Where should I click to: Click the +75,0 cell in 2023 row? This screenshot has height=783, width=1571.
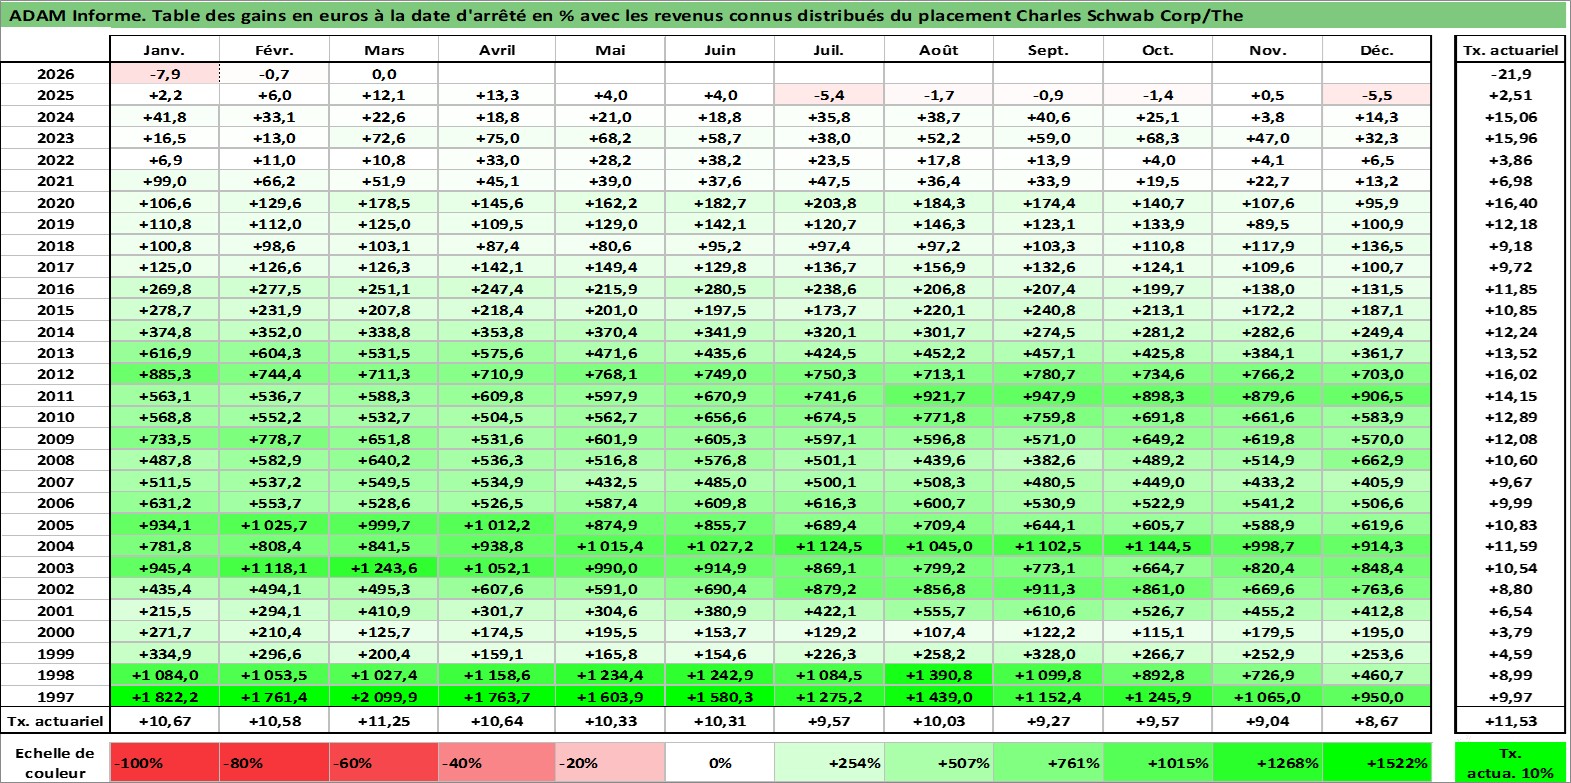tap(497, 138)
